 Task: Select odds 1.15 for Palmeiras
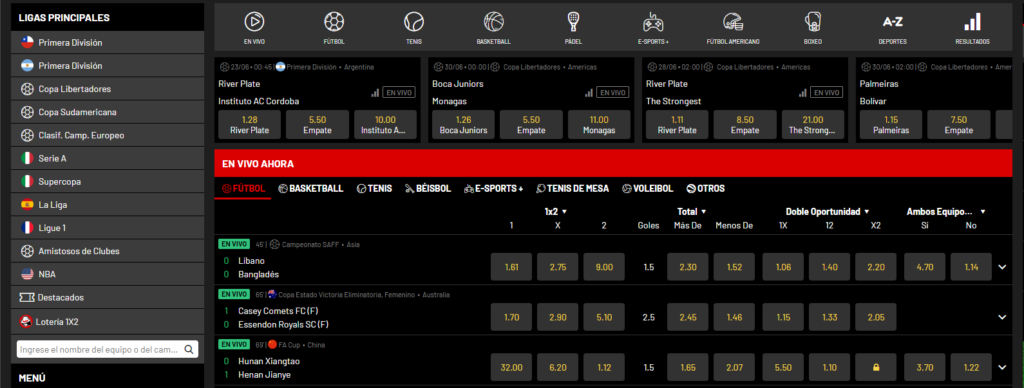click(891, 125)
